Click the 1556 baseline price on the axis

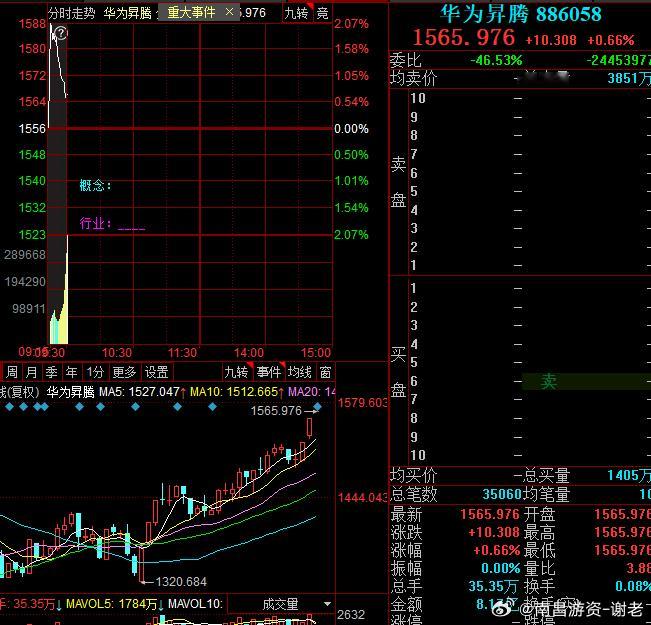point(32,129)
